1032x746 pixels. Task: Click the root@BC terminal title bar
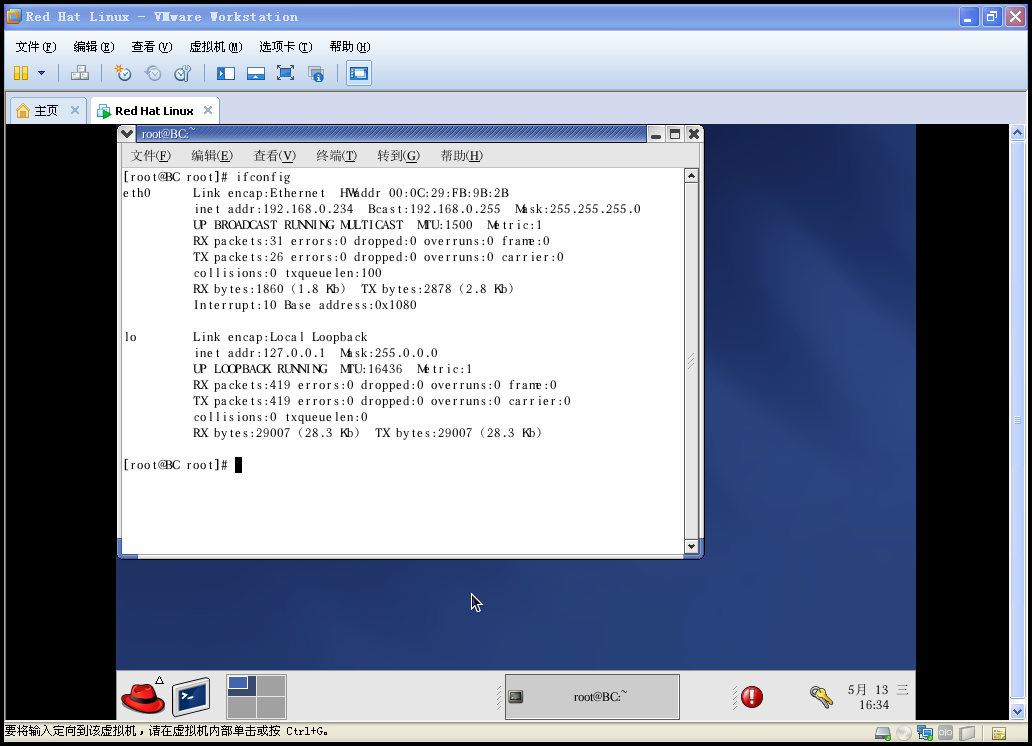click(391, 134)
